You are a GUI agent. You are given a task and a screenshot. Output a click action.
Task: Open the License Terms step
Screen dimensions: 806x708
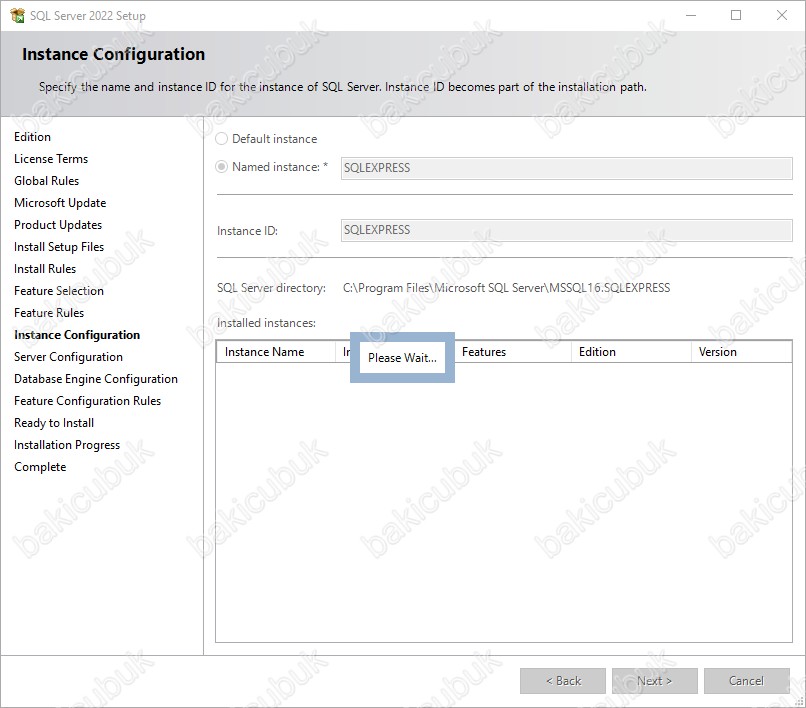51,159
